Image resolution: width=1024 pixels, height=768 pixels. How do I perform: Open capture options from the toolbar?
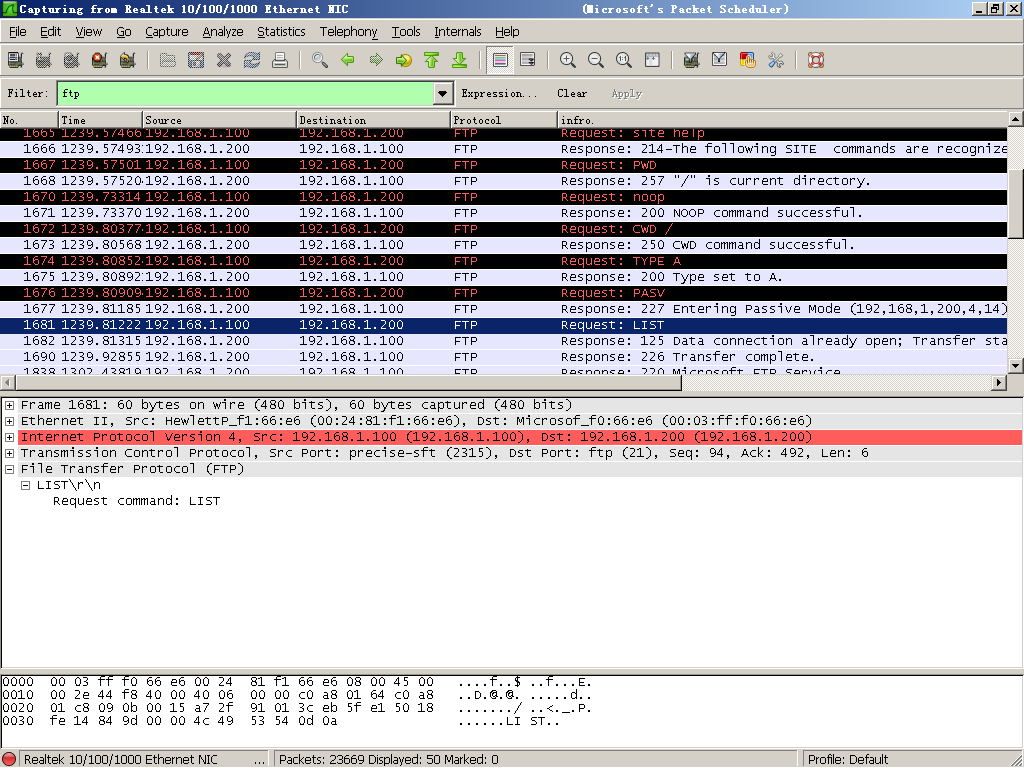pyautogui.click(x=44, y=60)
